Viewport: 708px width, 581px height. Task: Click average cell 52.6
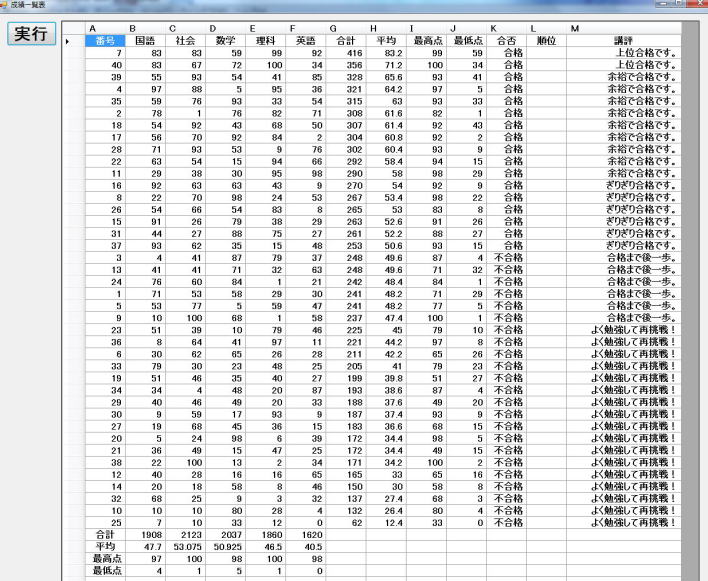coord(386,222)
